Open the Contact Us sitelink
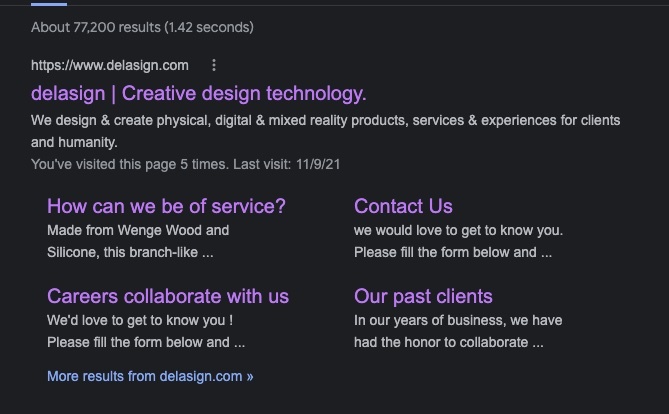Screen dimensions: 669x414 pyautogui.click(x=403, y=206)
